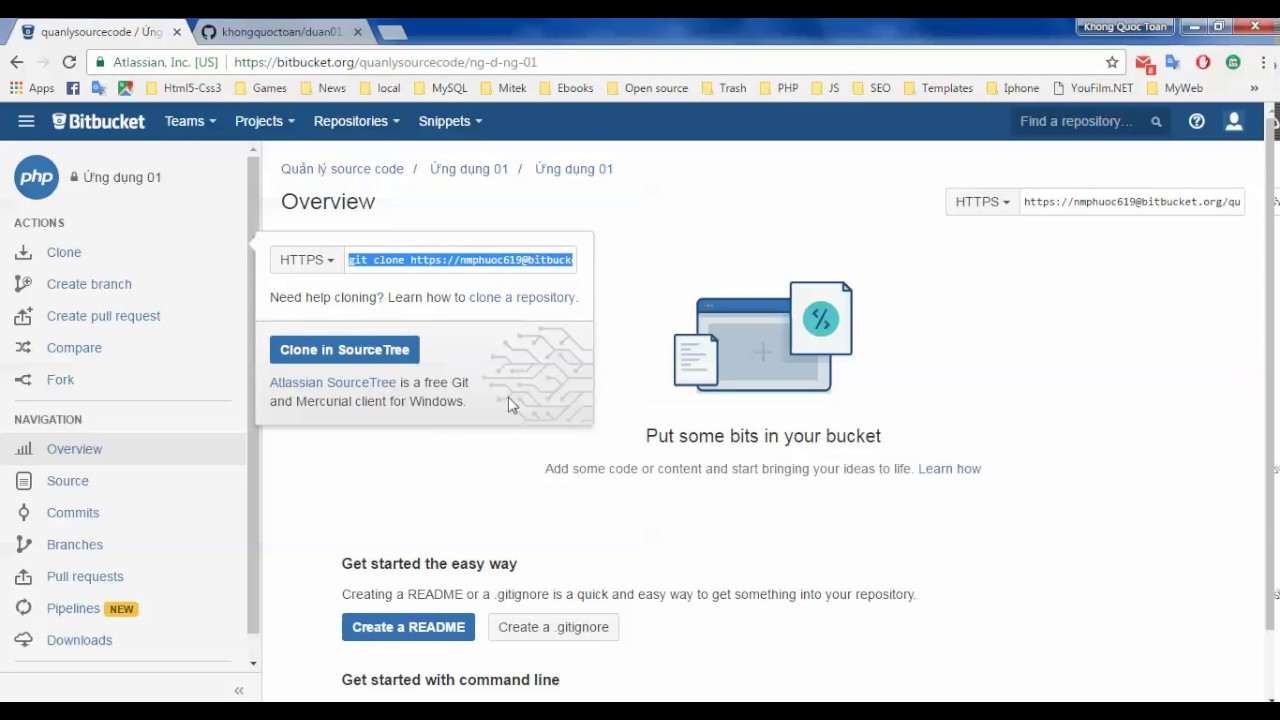Open the Open source bookmark folder
The width and height of the screenshot is (1280, 720).
(647, 88)
